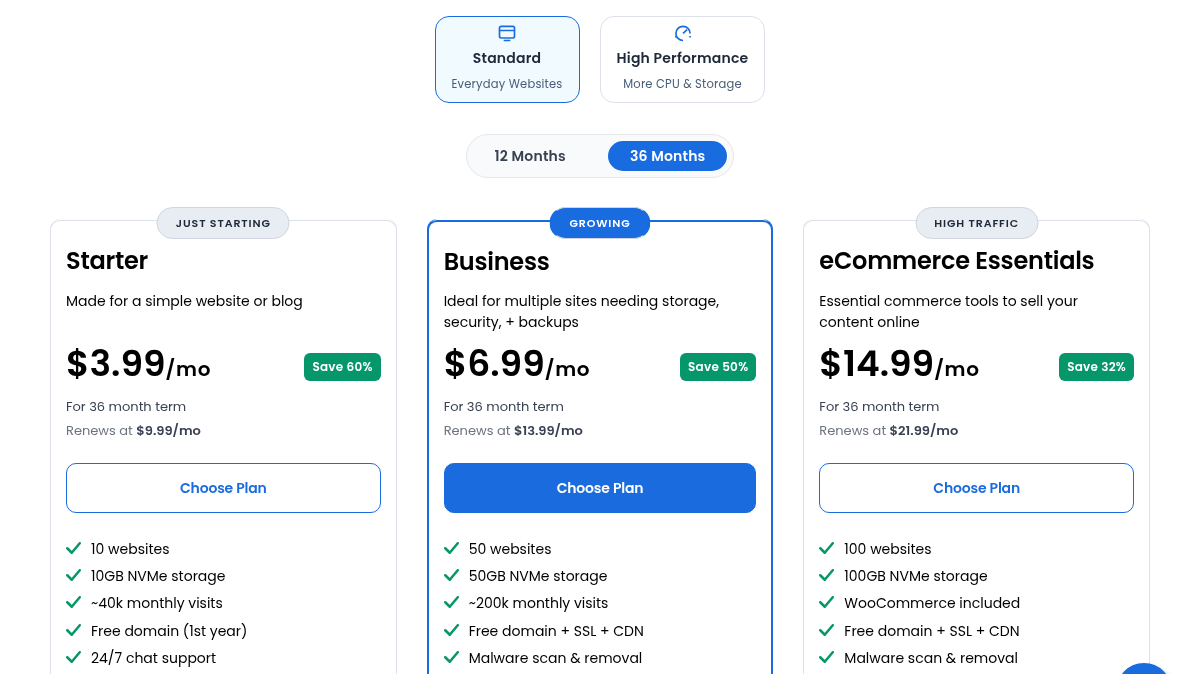Click 'Free domain (1st year)' feature text
The image size is (1200, 674).
[x=169, y=631]
